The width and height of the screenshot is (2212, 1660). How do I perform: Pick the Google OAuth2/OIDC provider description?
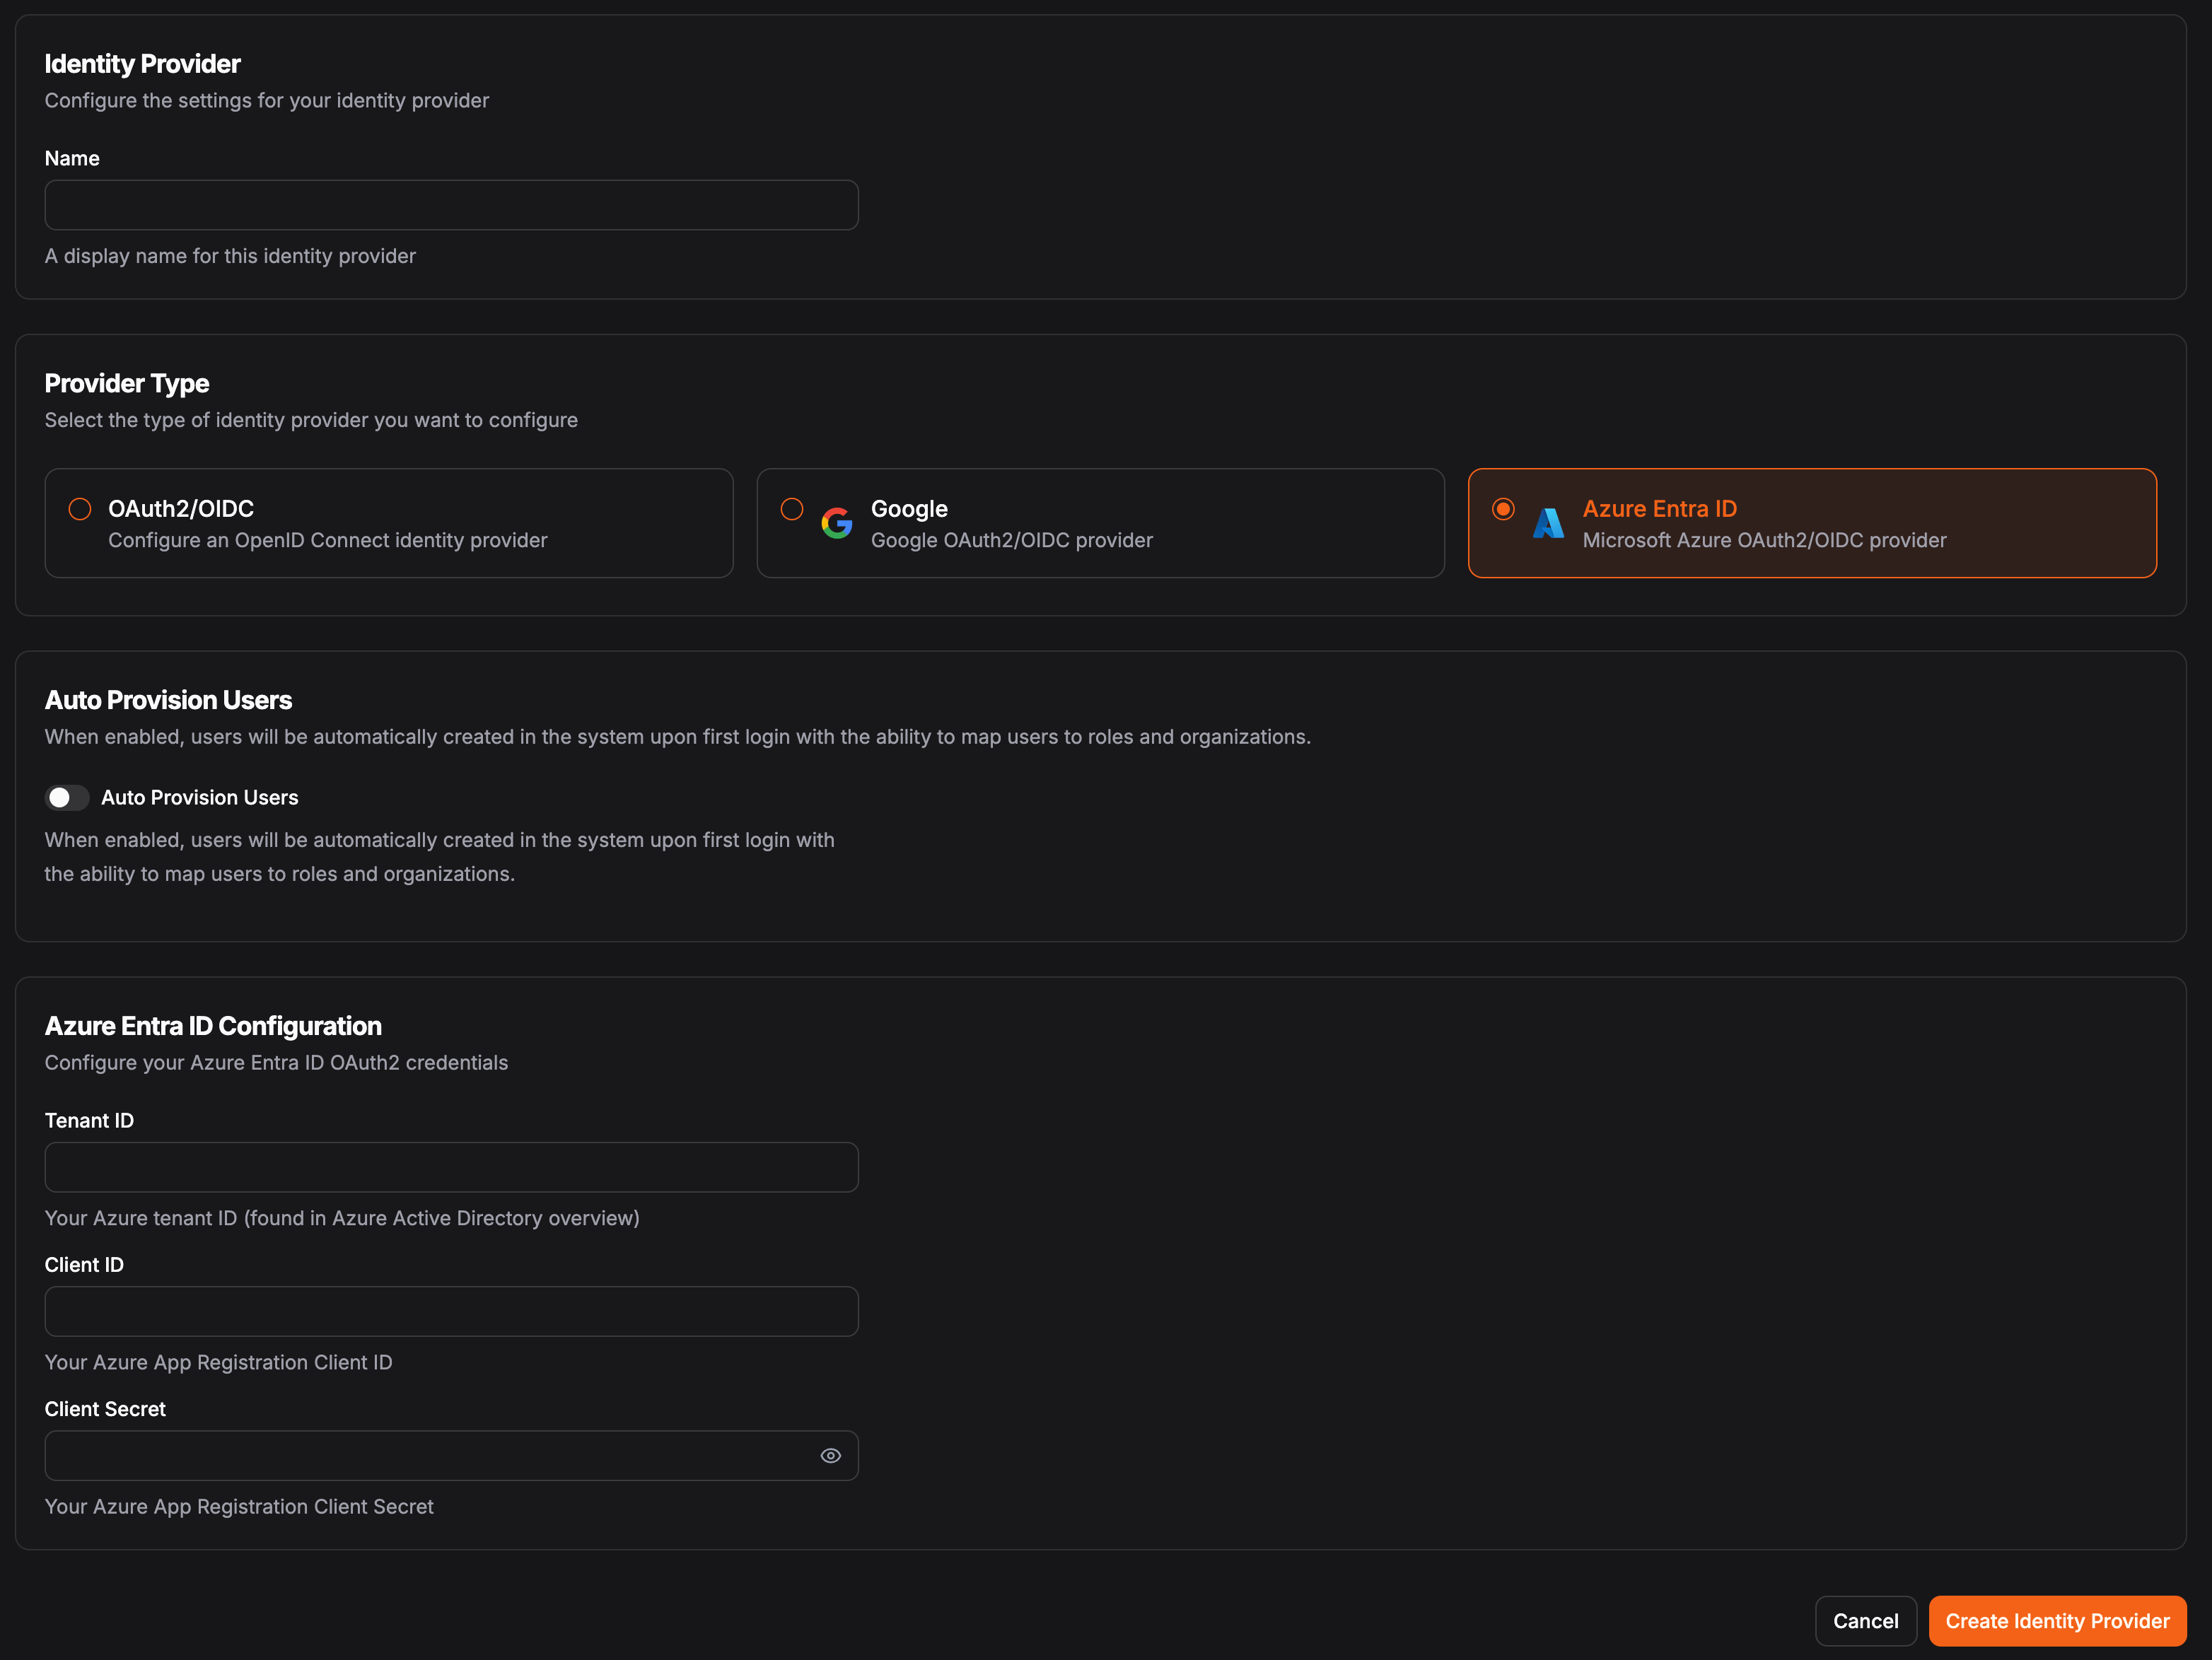(x=1011, y=540)
